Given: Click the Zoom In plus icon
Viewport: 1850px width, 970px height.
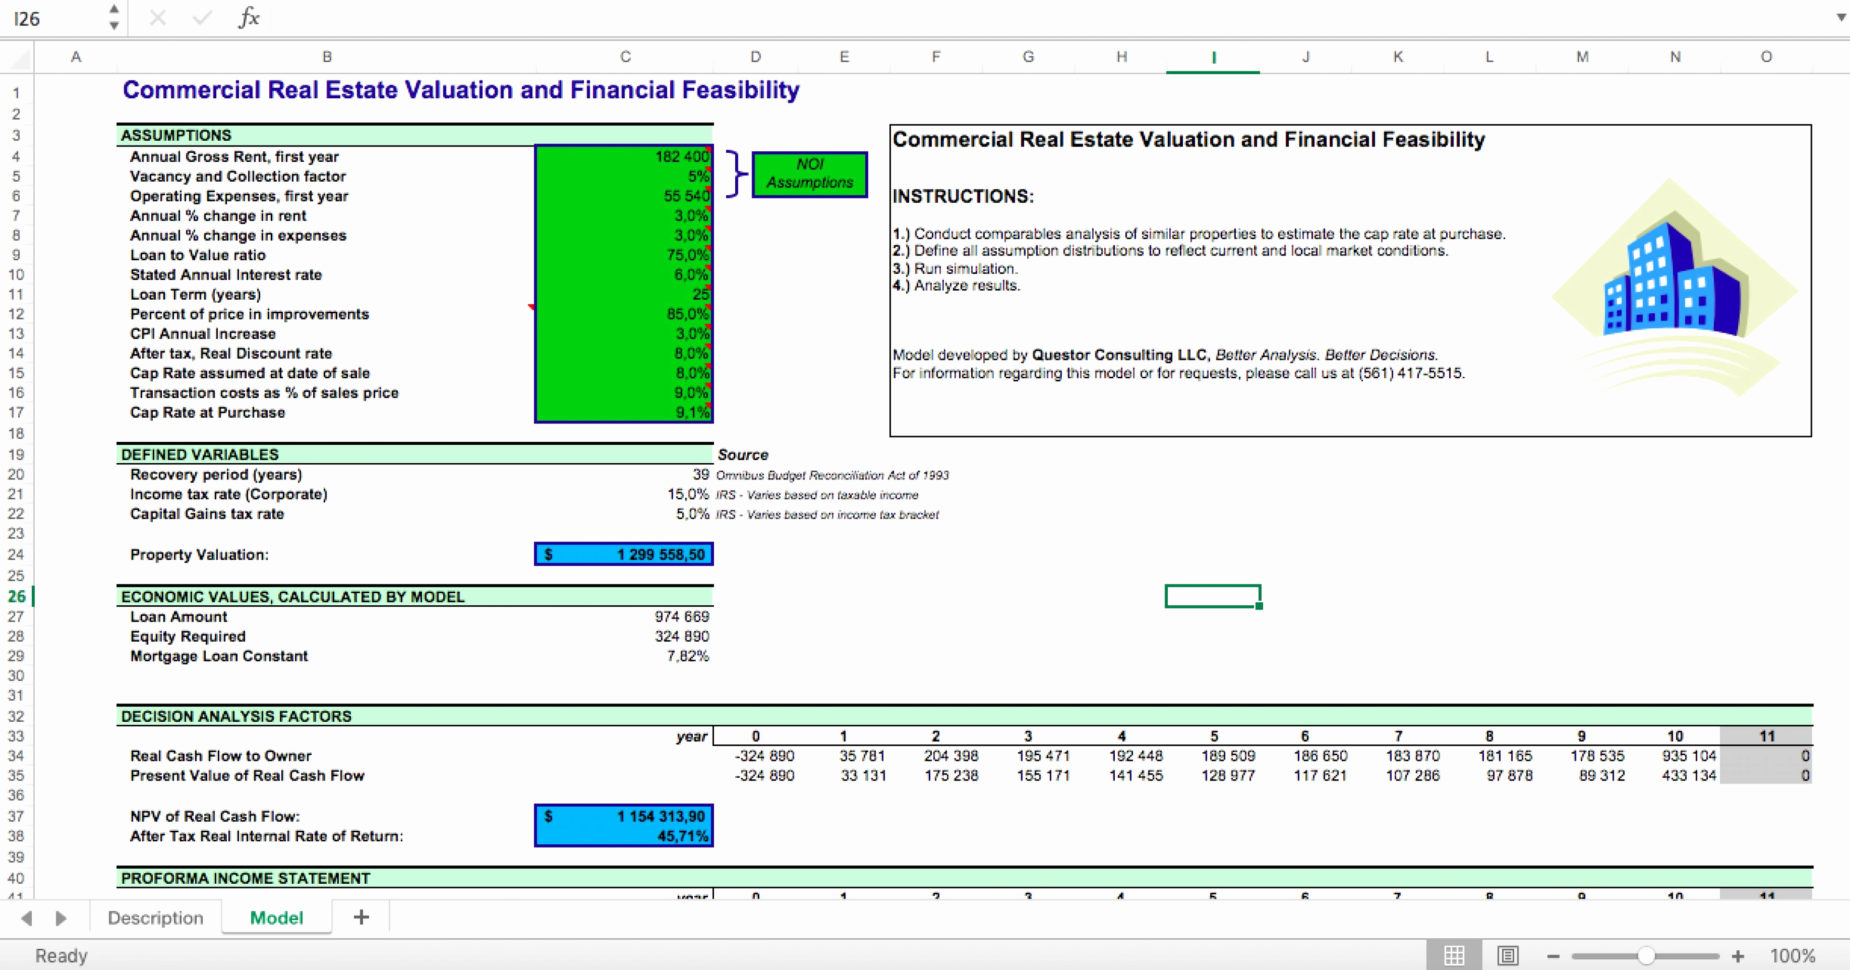Looking at the screenshot, I should [x=1738, y=955].
